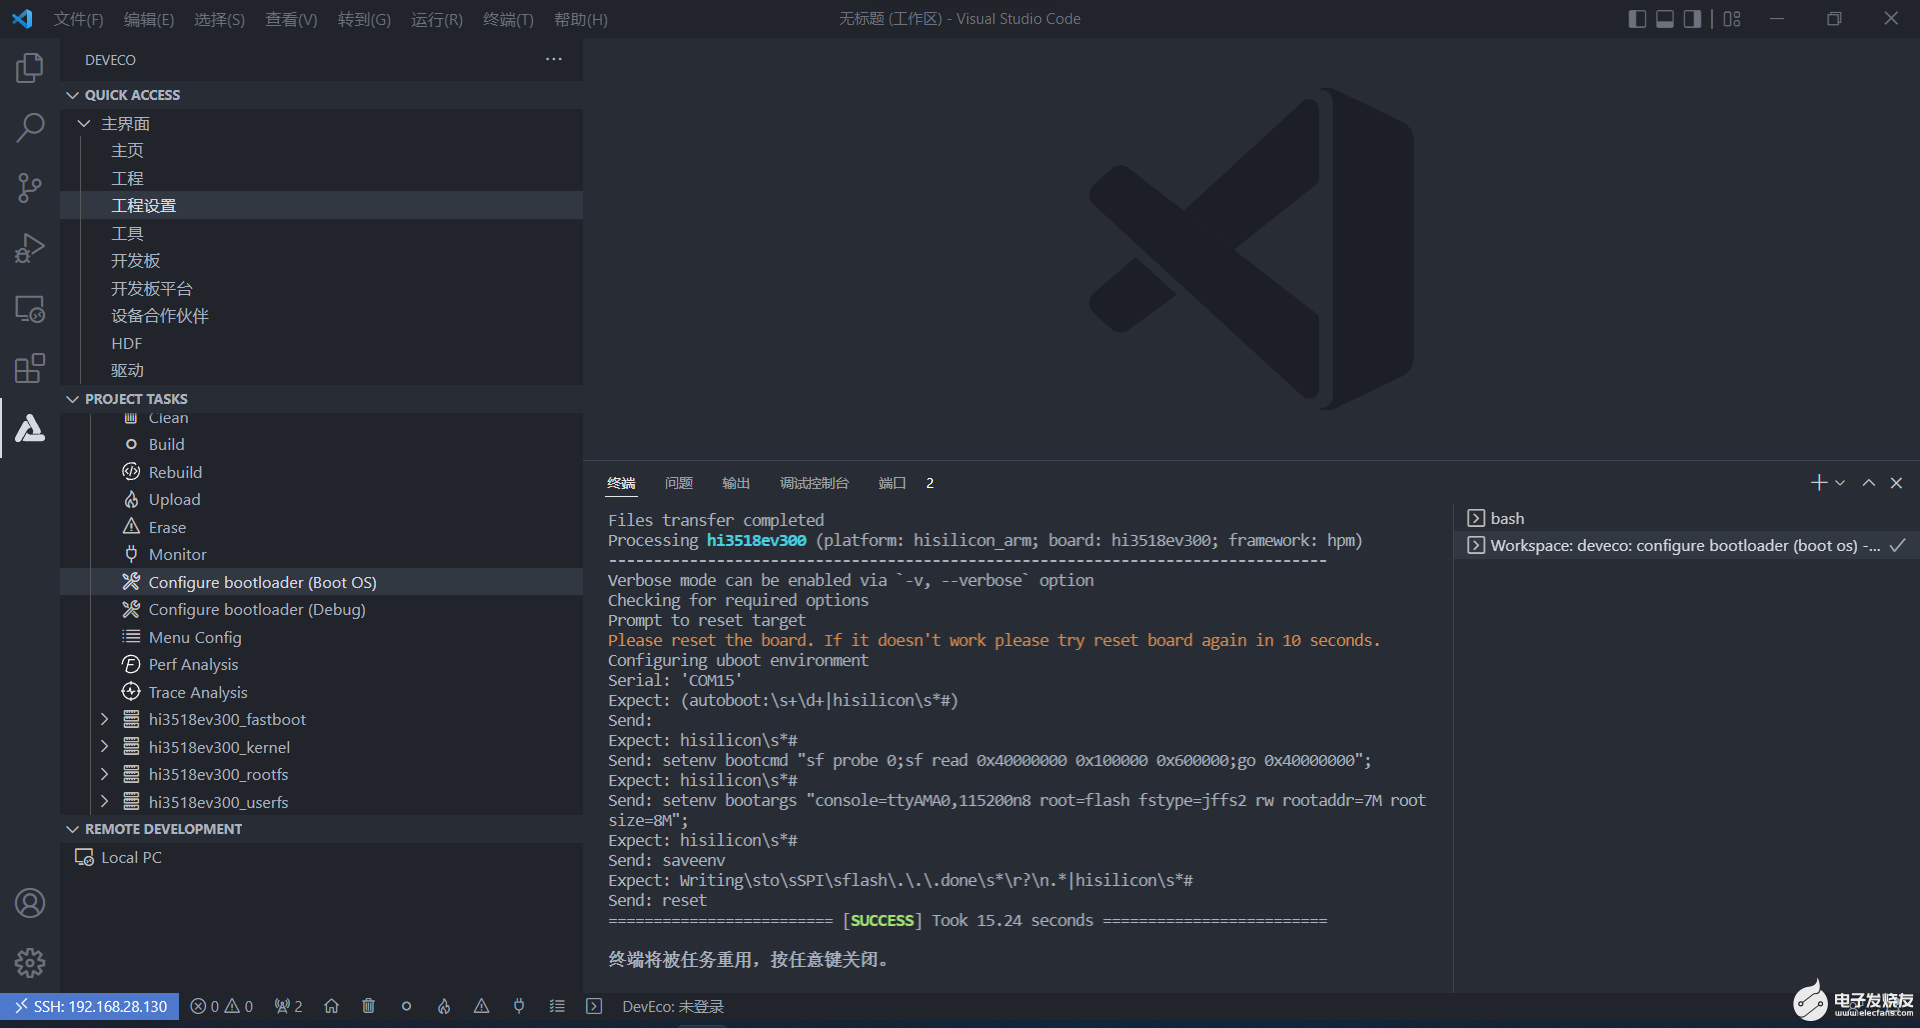Open the 文件(F) menu
1920x1028 pixels.
click(78, 19)
